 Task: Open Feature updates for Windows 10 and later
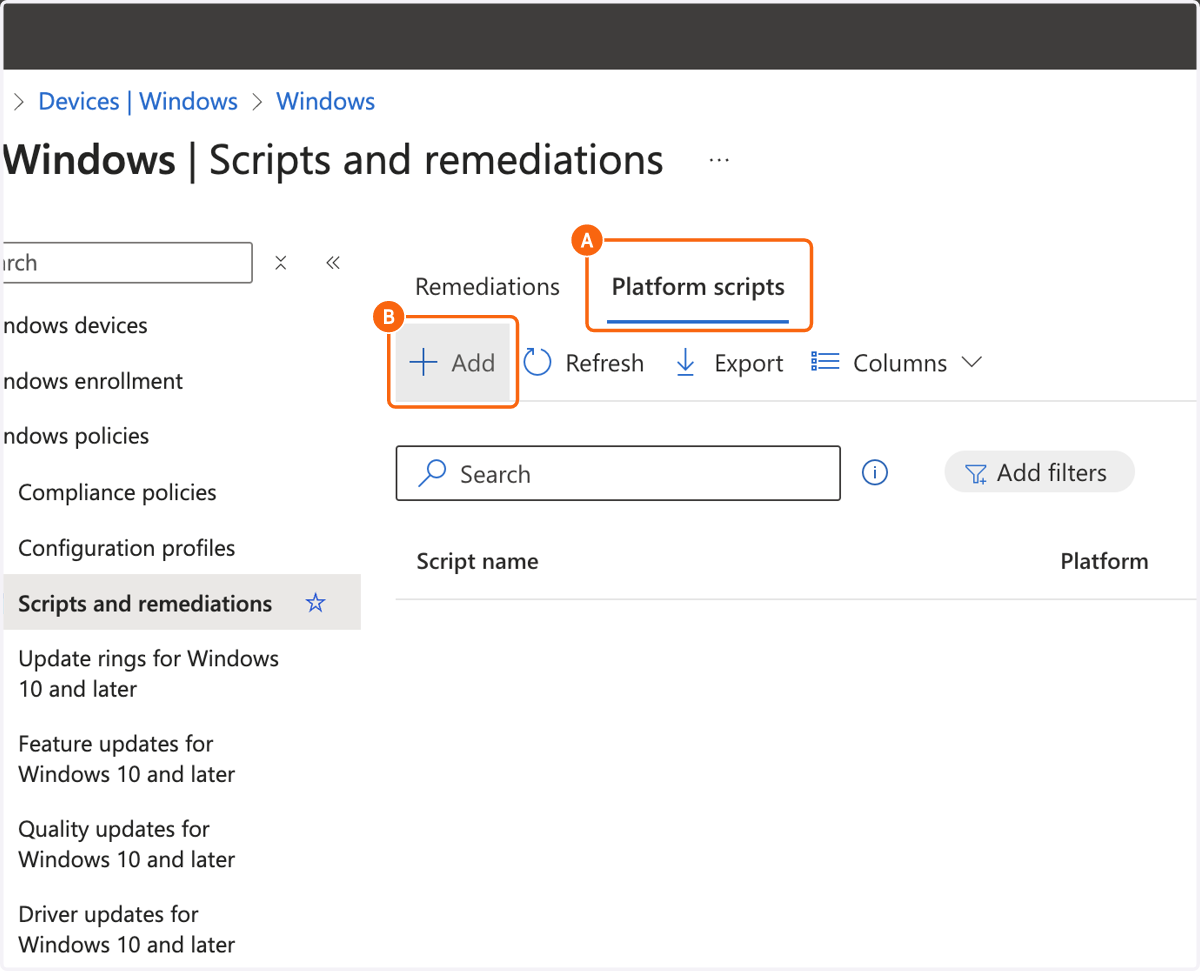coord(127,759)
